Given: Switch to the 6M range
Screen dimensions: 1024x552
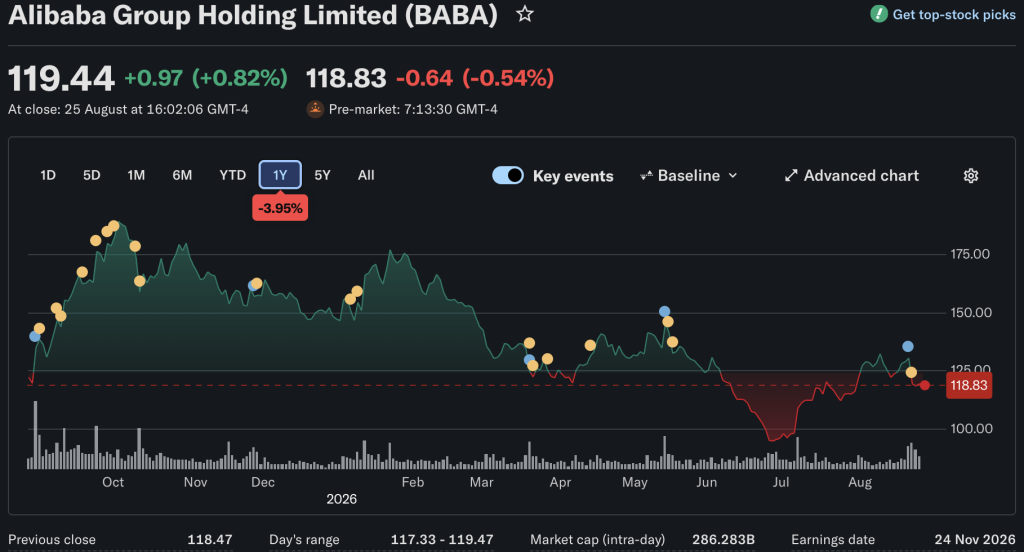Looking at the screenshot, I should pyautogui.click(x=182, y=175).
